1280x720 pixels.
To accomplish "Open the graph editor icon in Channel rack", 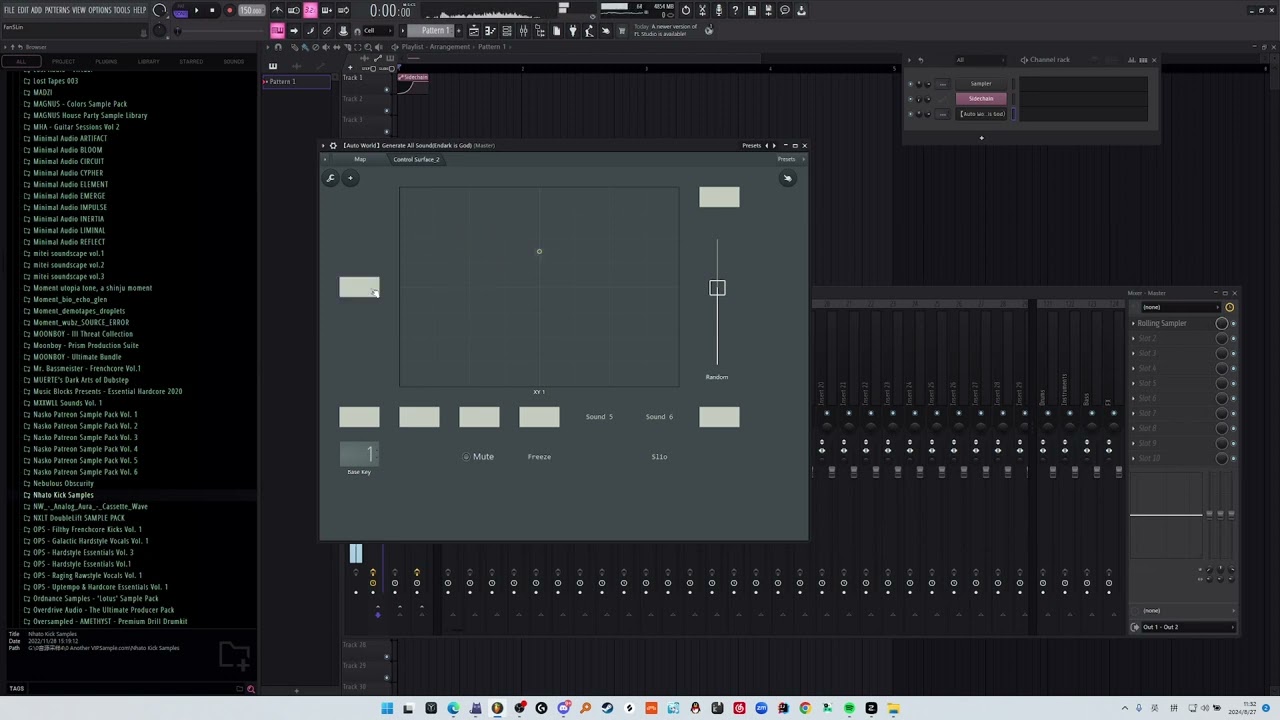I will point(1131,60).
